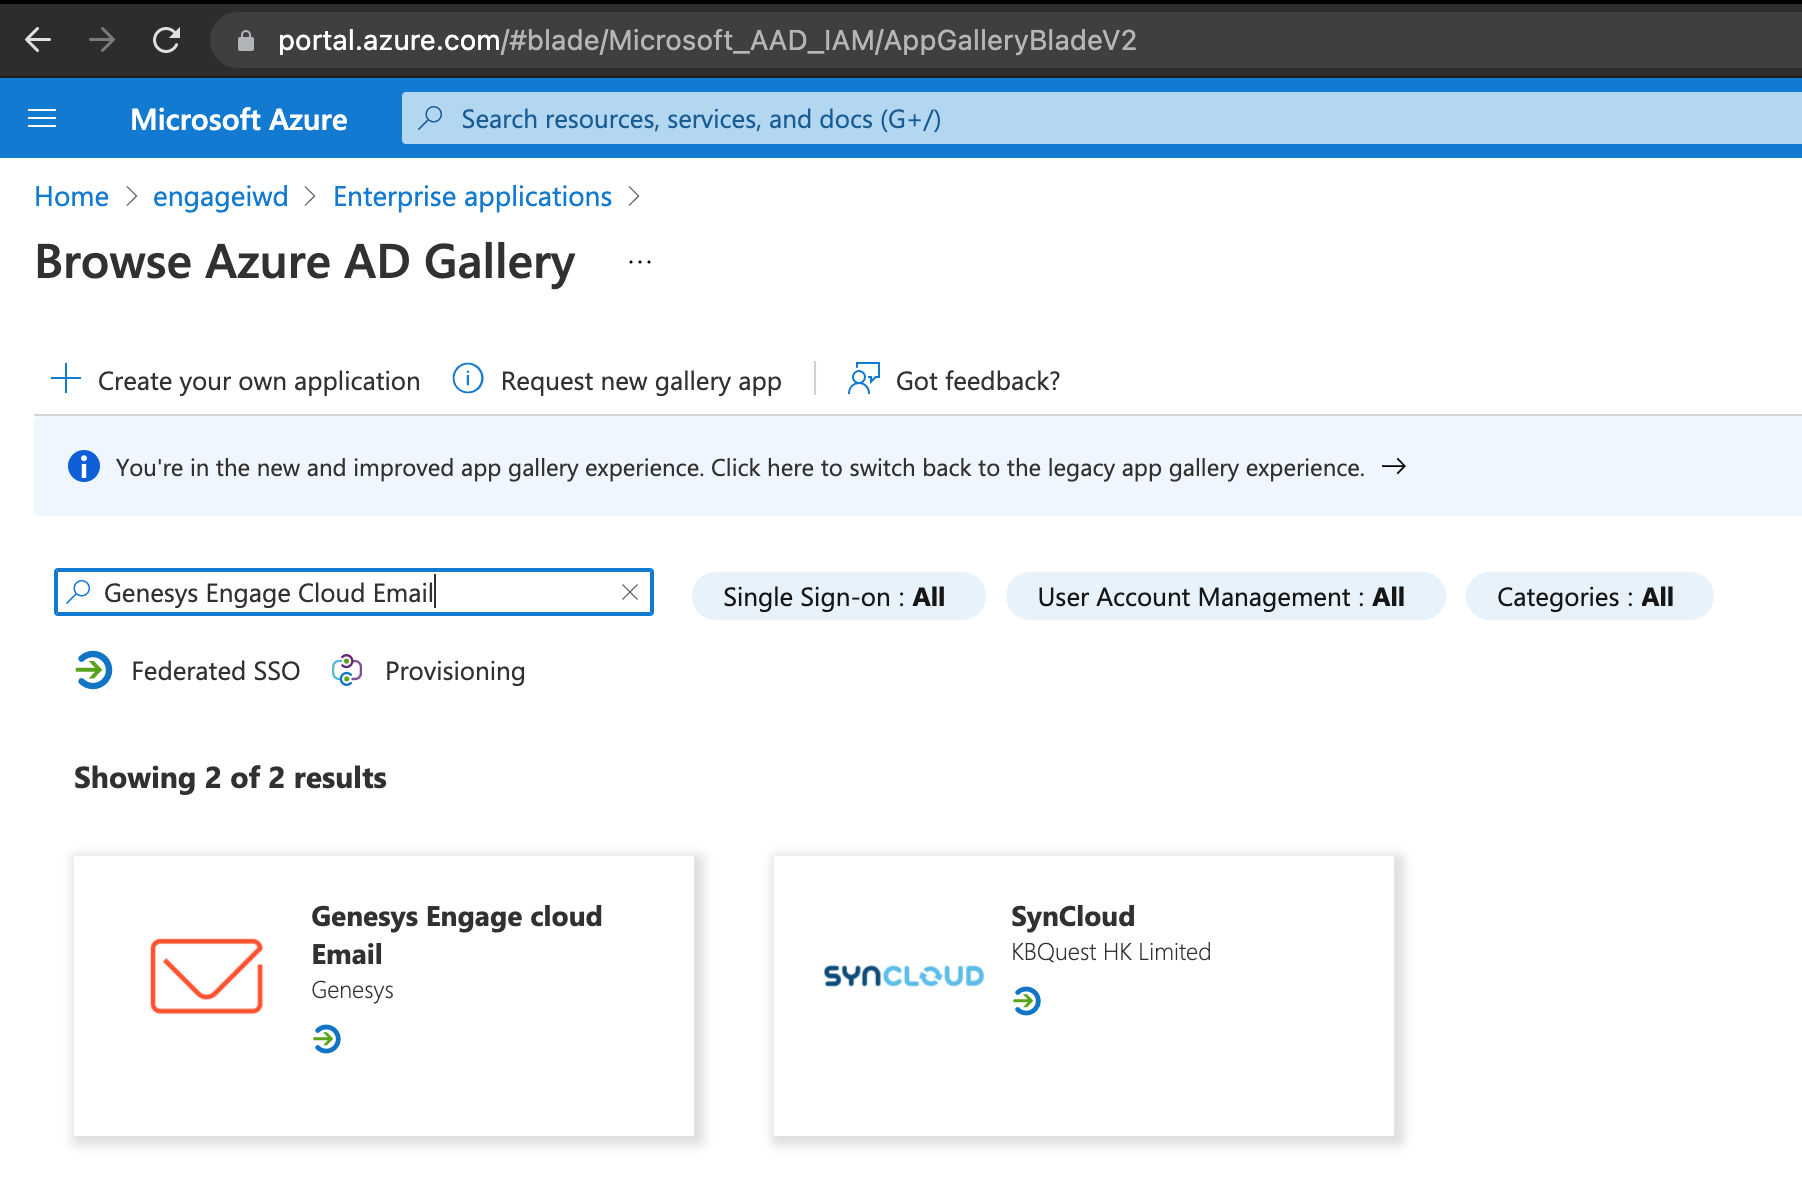Switch back to the legacy app gallery experience
Screen dimensions: 1802x1188
point(740,468)
